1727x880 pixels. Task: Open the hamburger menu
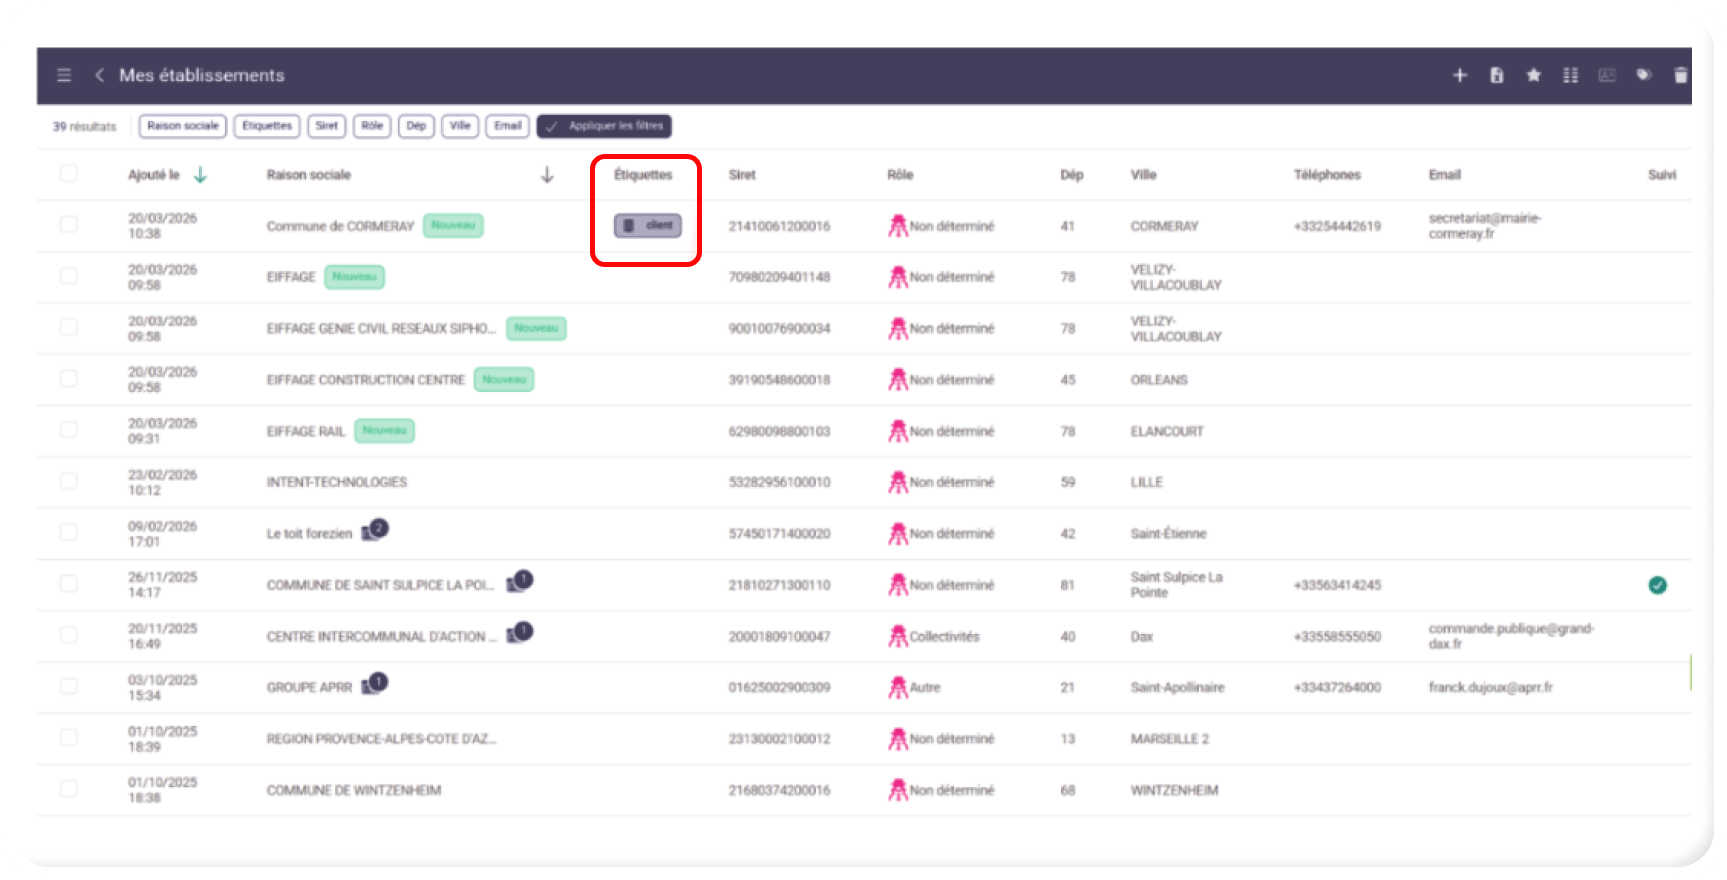[x=64, y=75]
